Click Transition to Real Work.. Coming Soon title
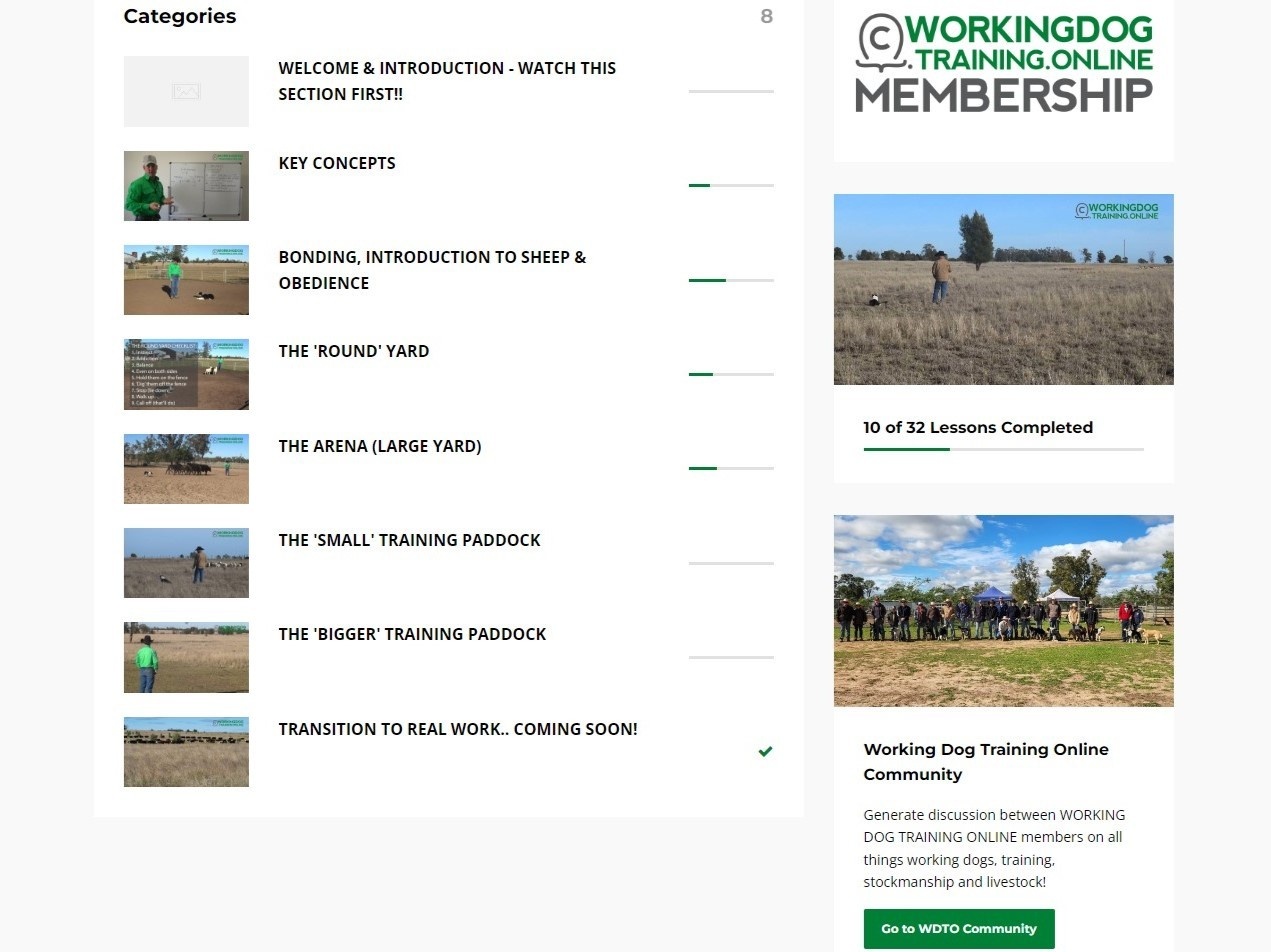 (x=458, y=729)
